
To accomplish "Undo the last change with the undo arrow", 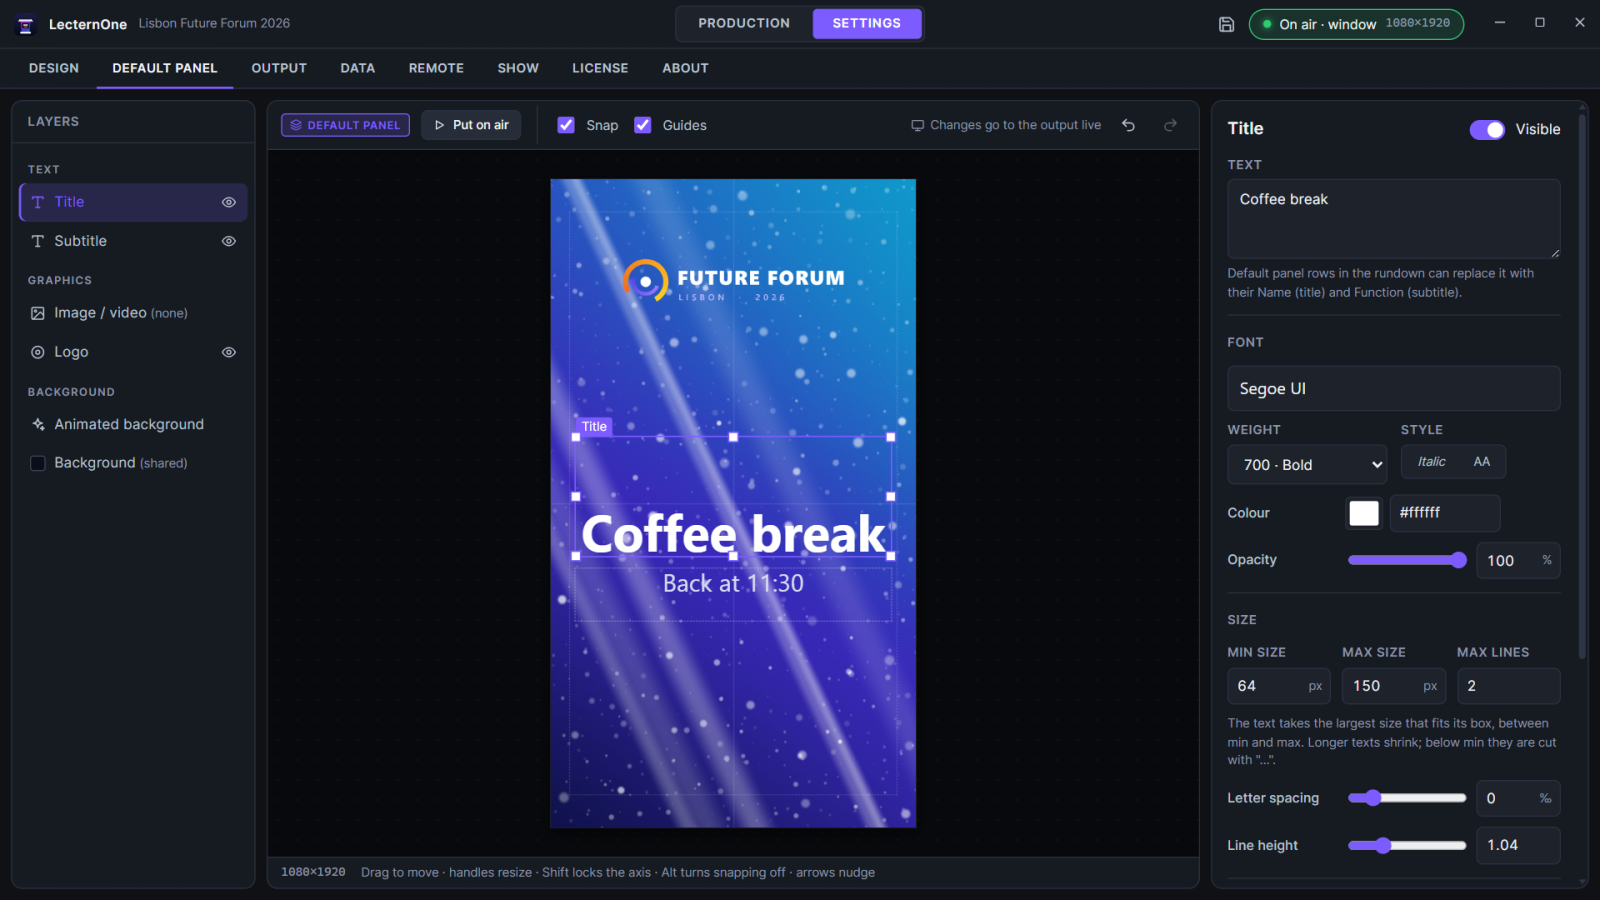I will pyautogui.click(x=1128, y=125).
